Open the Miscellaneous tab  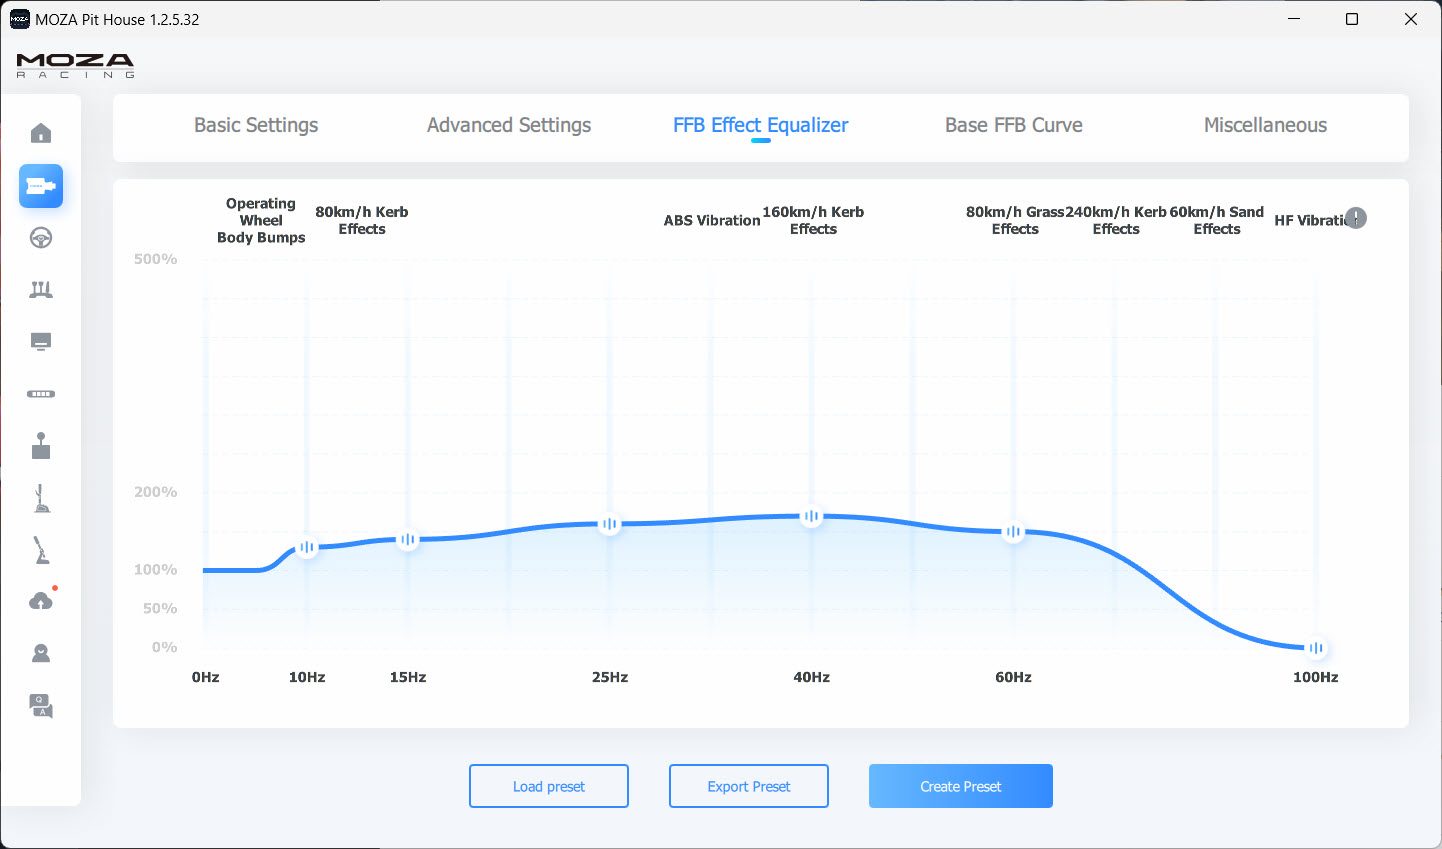(x=1265, y=125)
